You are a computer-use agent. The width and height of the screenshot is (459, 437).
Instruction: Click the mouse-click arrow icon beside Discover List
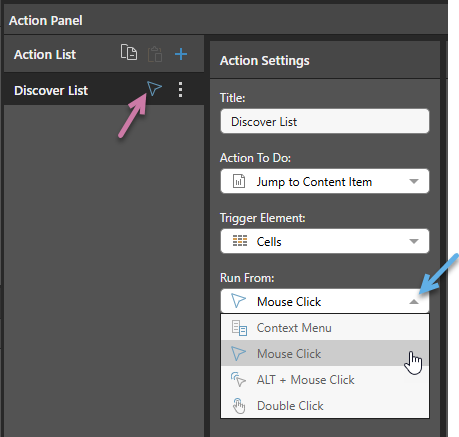[154, 88]
